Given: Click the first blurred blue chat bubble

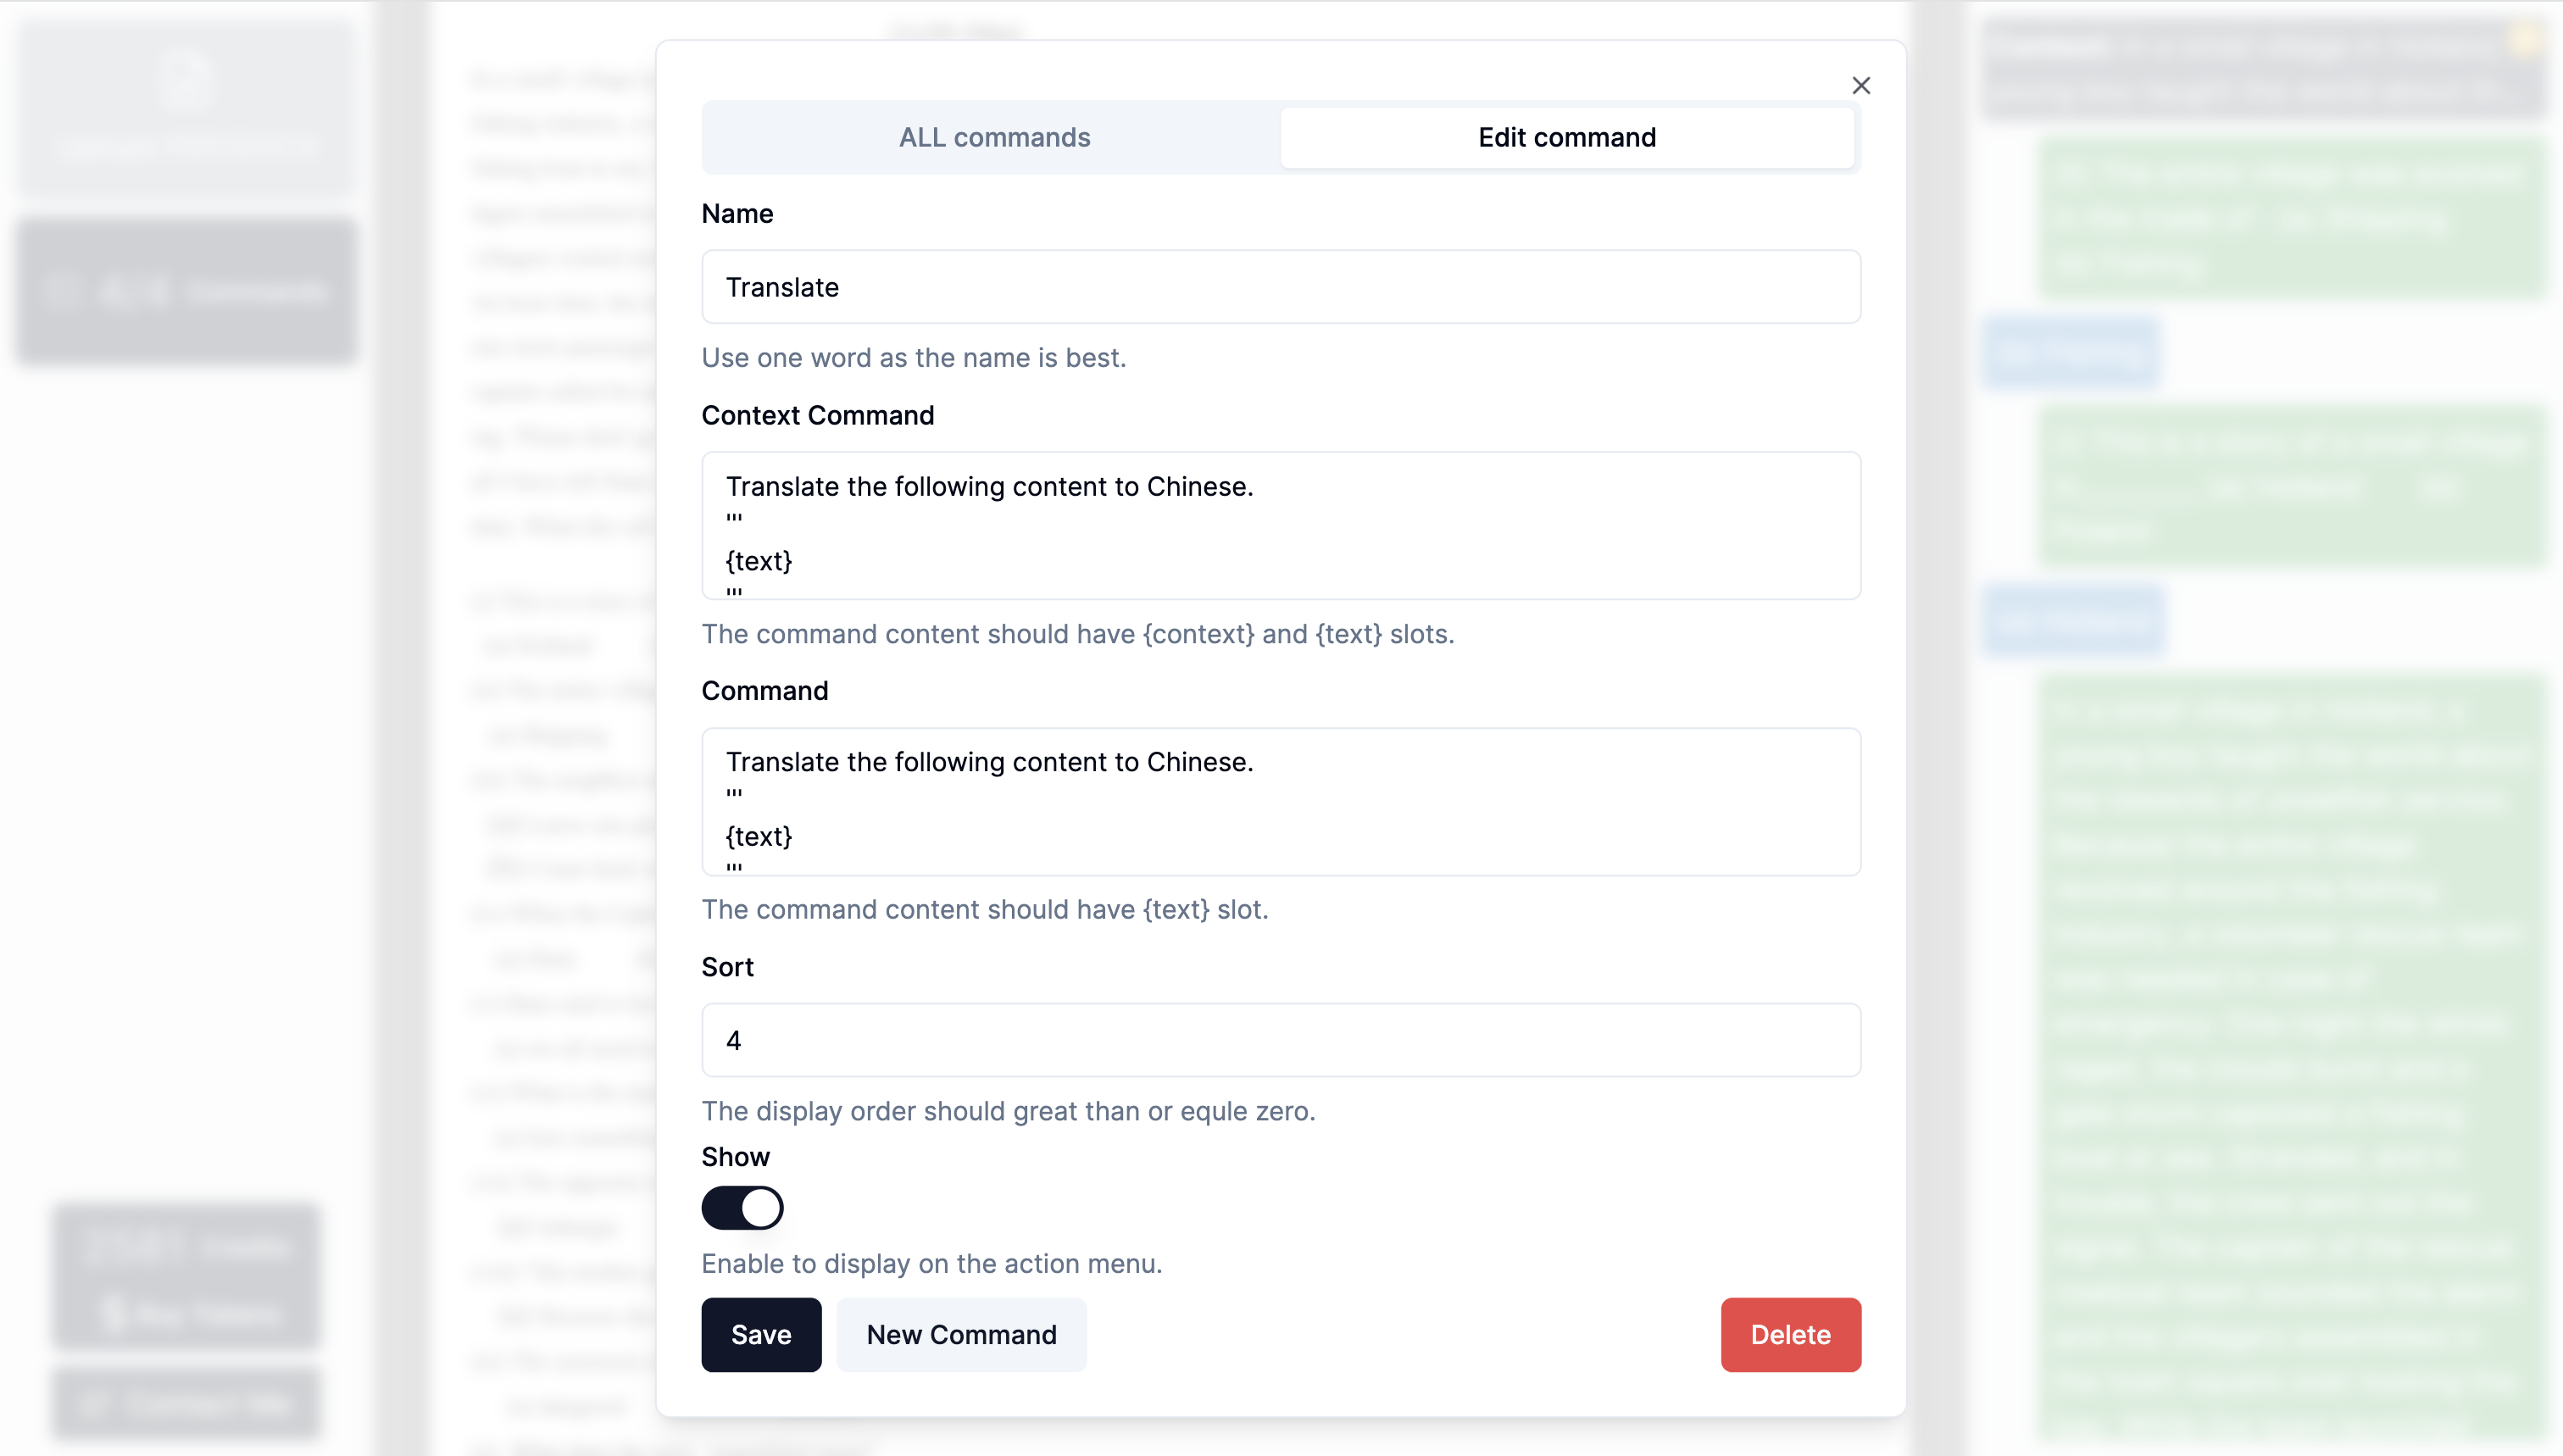Looking at the screenshot, I should pos(2071,353).
